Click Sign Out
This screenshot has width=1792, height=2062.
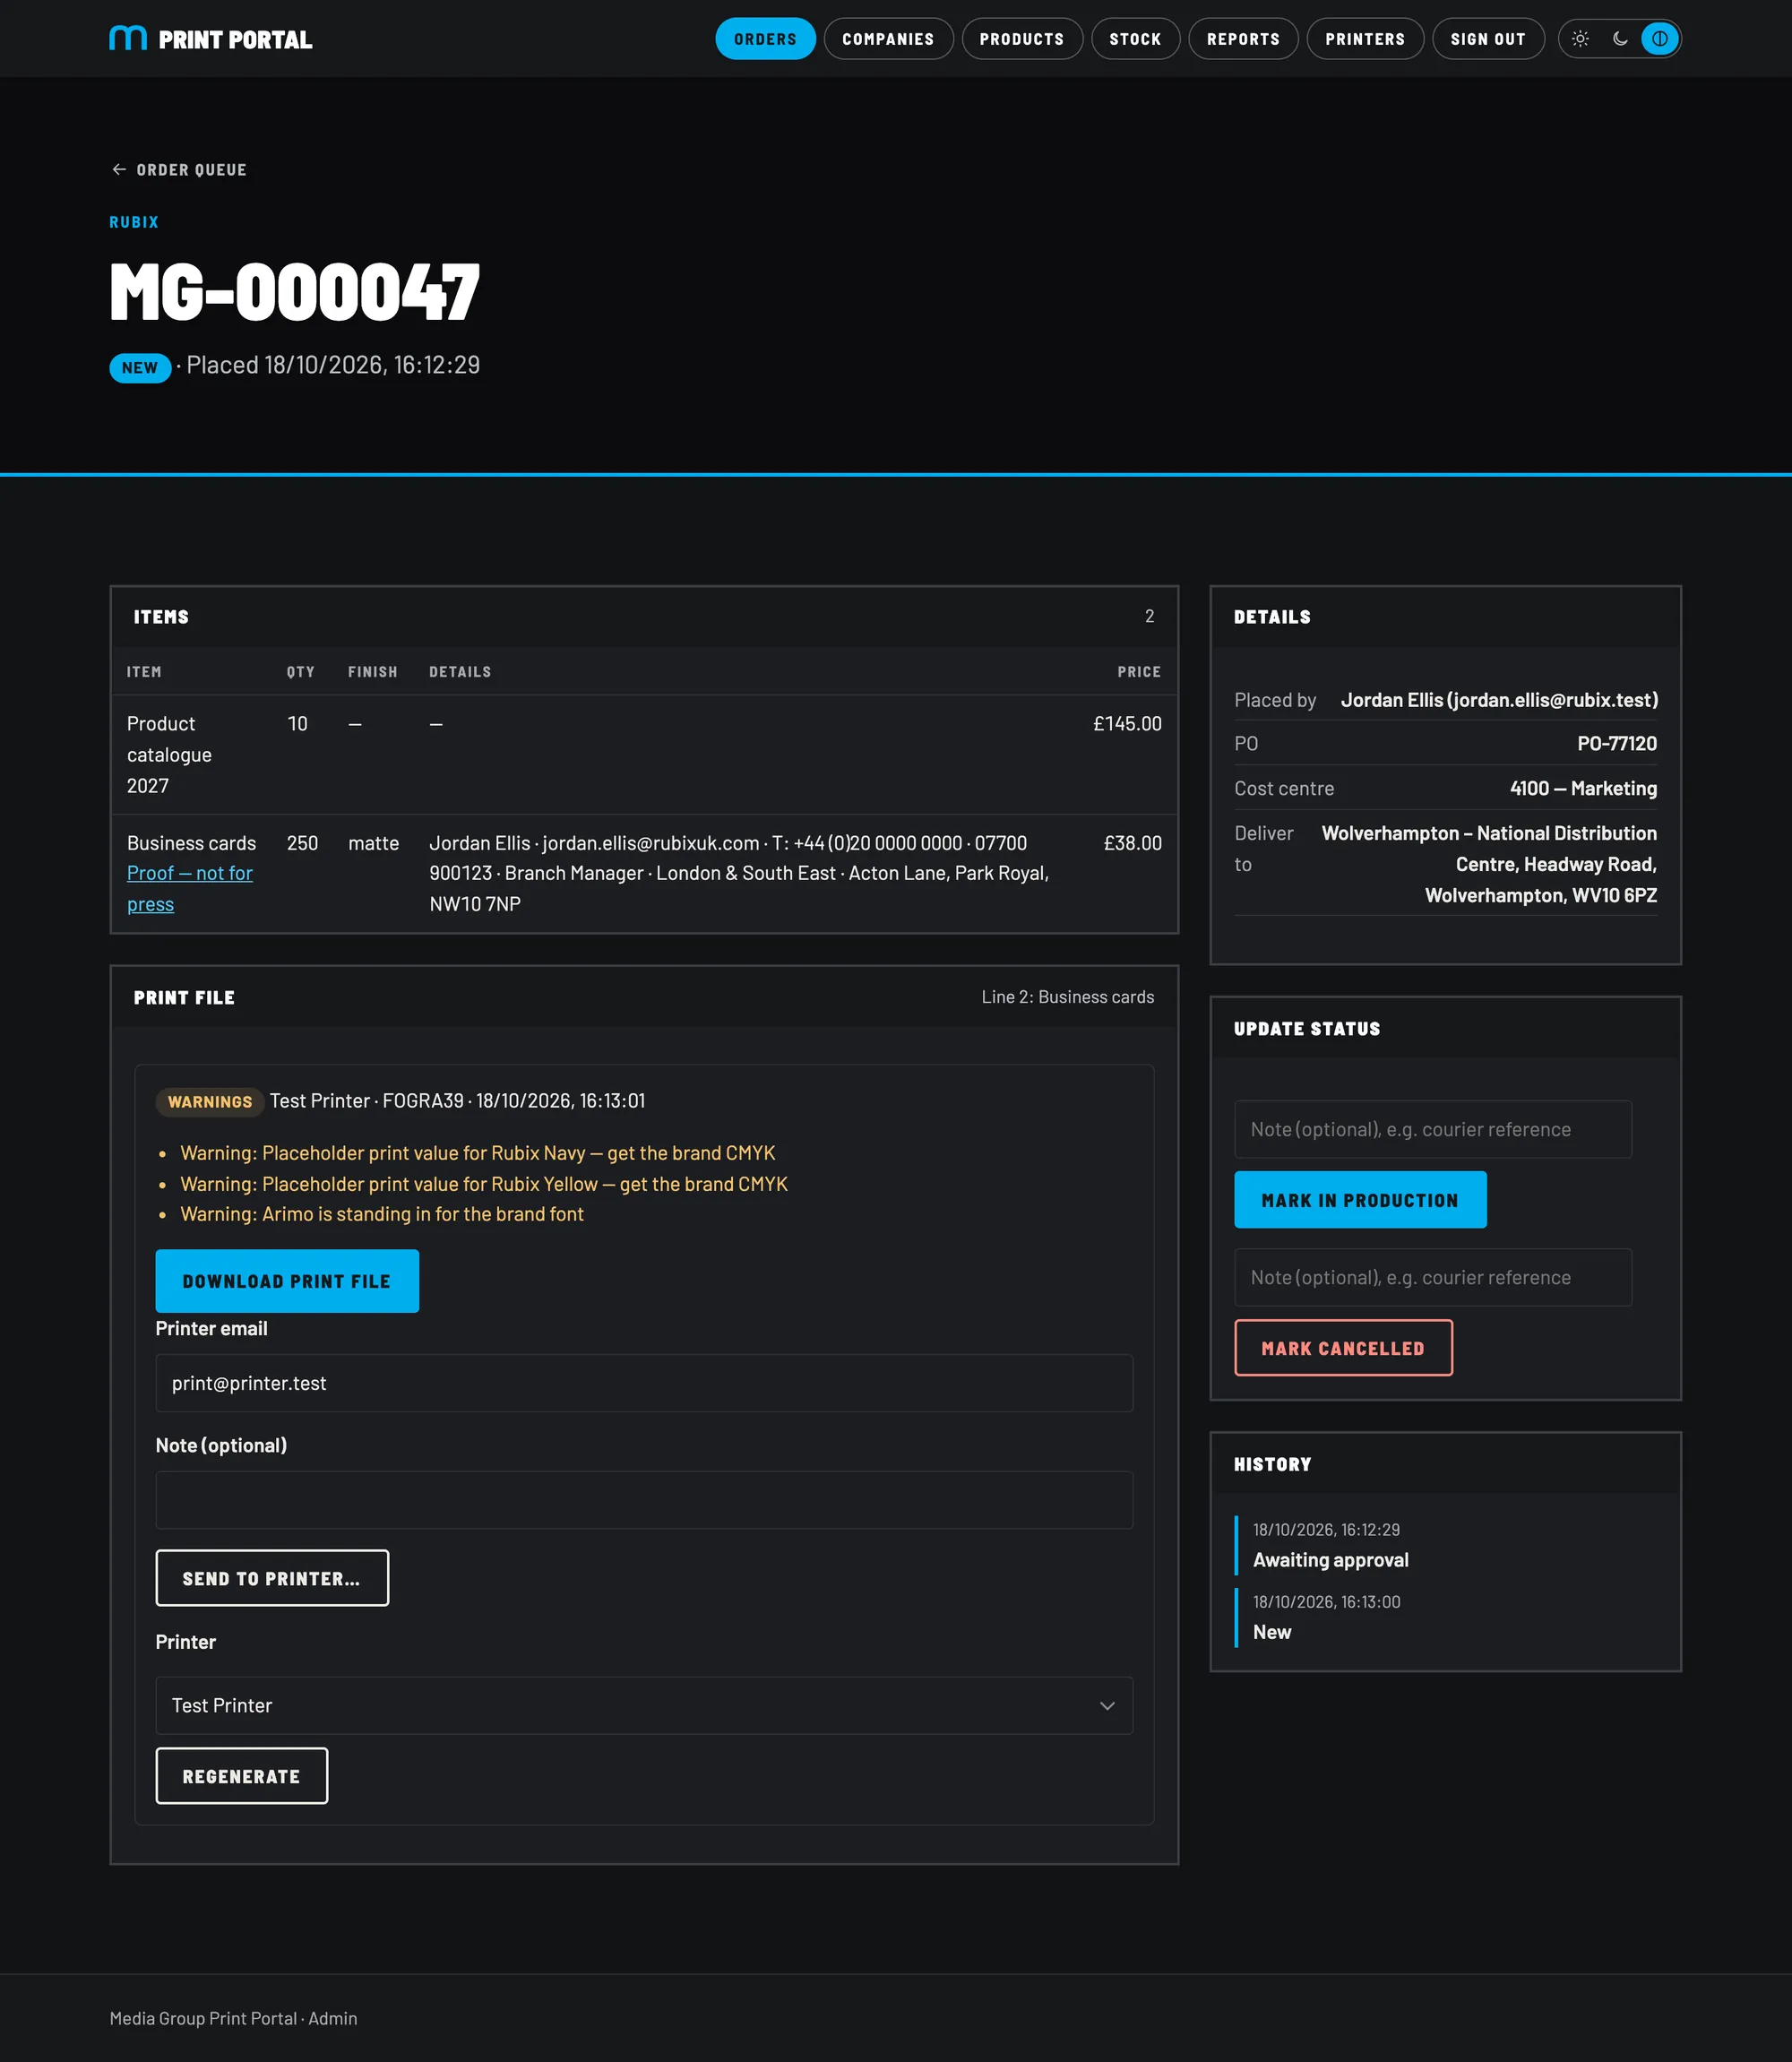1488,39
